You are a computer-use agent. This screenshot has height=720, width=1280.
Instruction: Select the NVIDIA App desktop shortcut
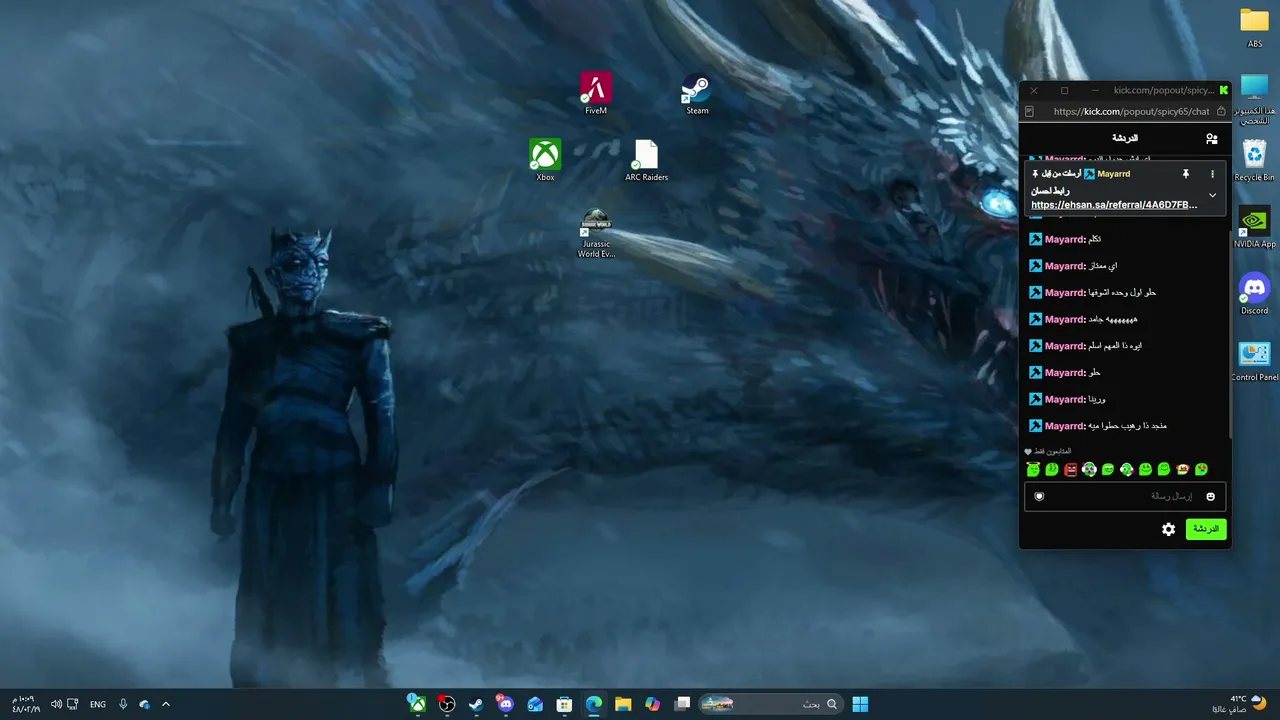pos(1254,228)
